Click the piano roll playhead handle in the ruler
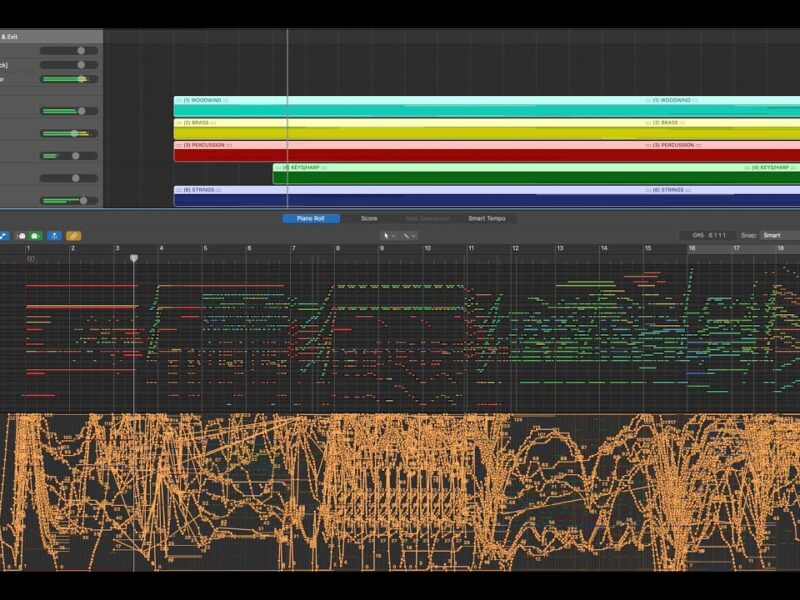 click(x=134, y=258)
